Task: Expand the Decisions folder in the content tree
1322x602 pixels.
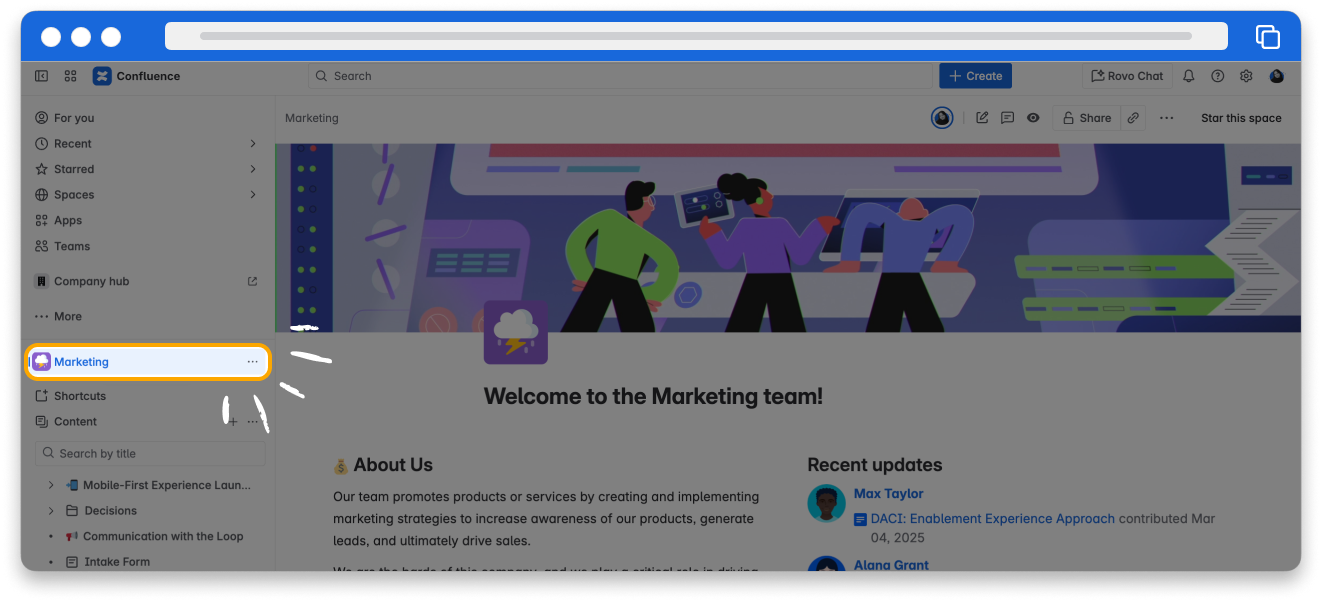Action: 51,511
